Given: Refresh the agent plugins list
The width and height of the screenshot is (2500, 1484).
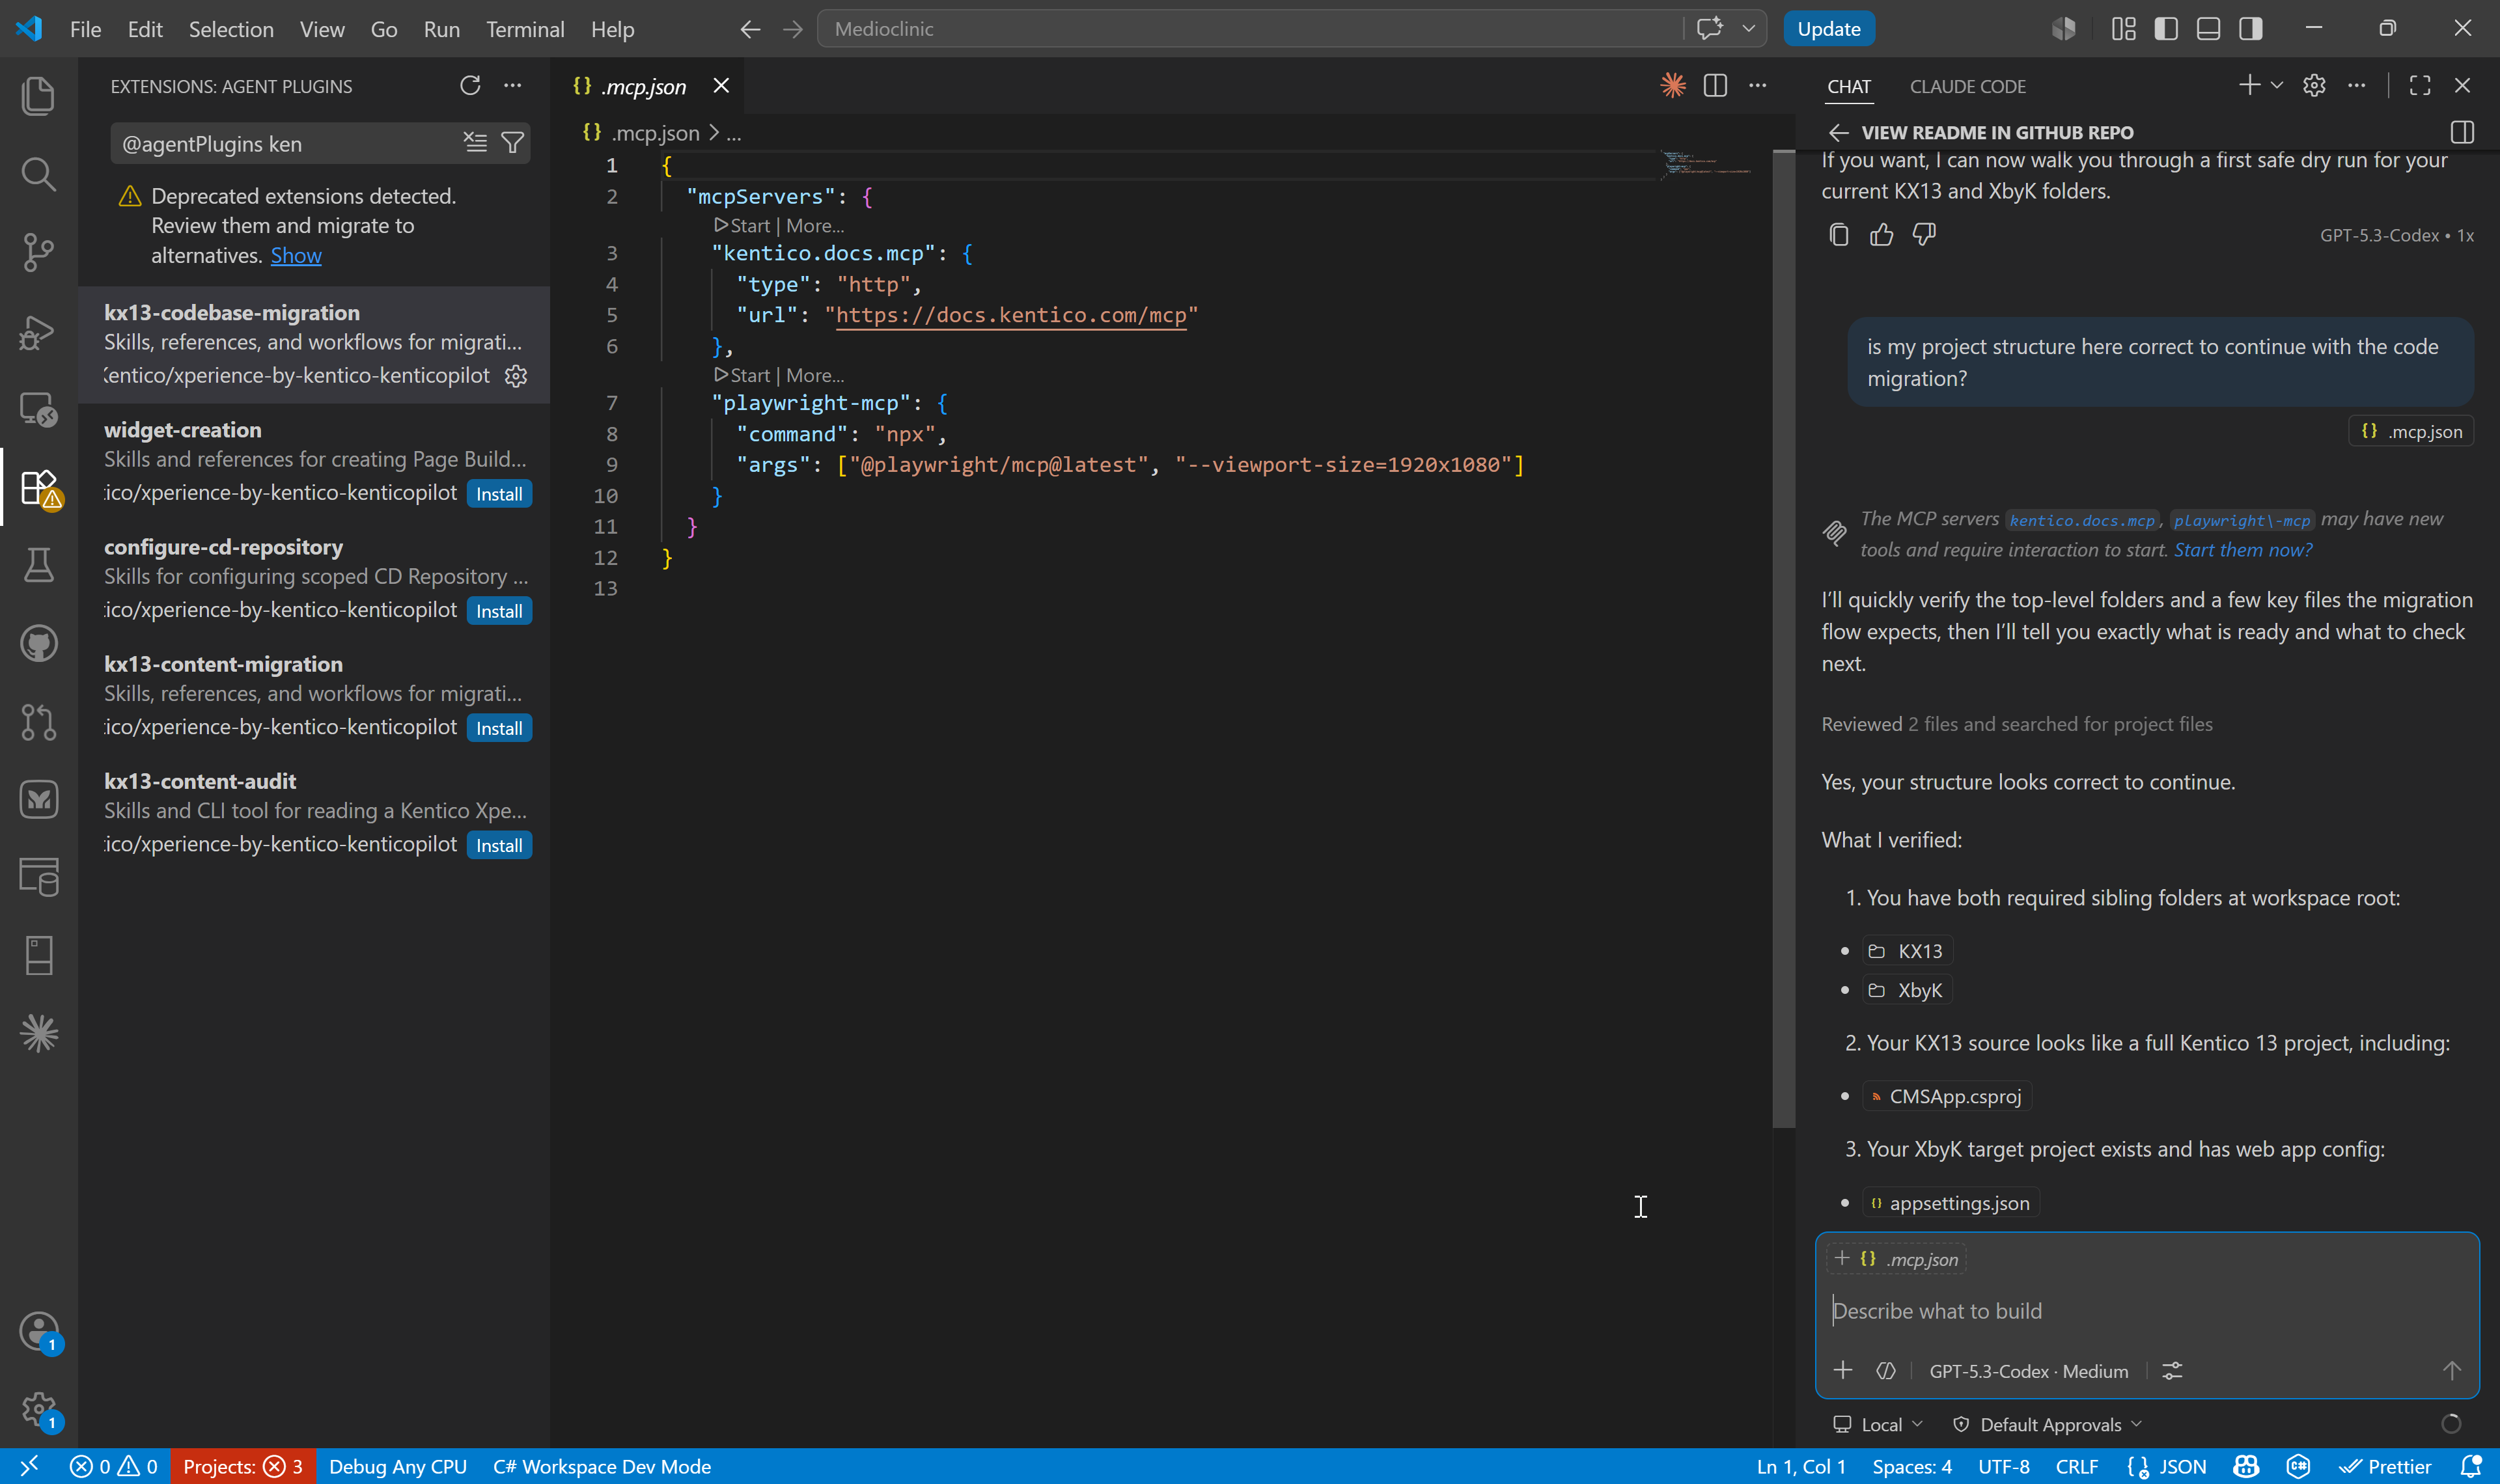Looking at the screenshot, I should click(470, 86).
